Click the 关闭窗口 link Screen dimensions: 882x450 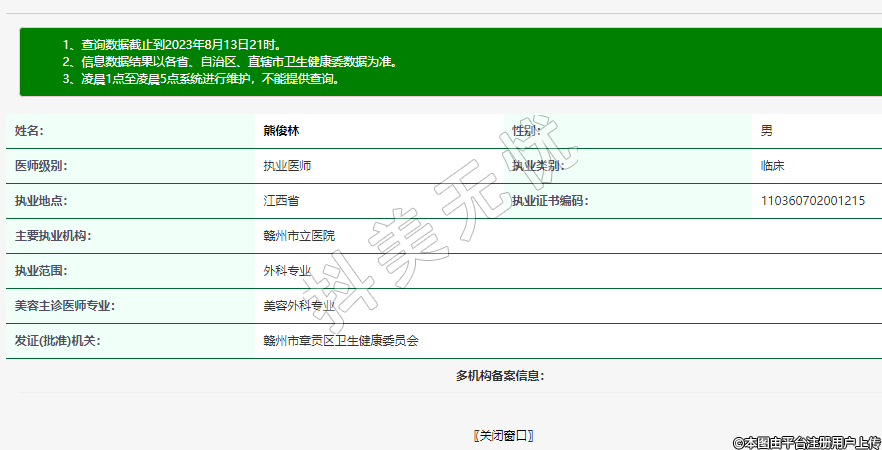(503, 436)
